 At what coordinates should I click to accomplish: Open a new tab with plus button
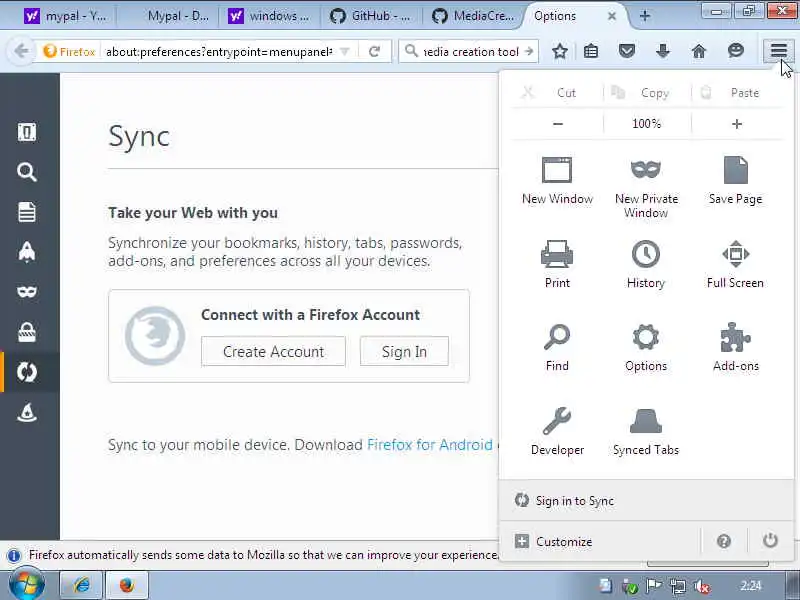pos(644,16)
